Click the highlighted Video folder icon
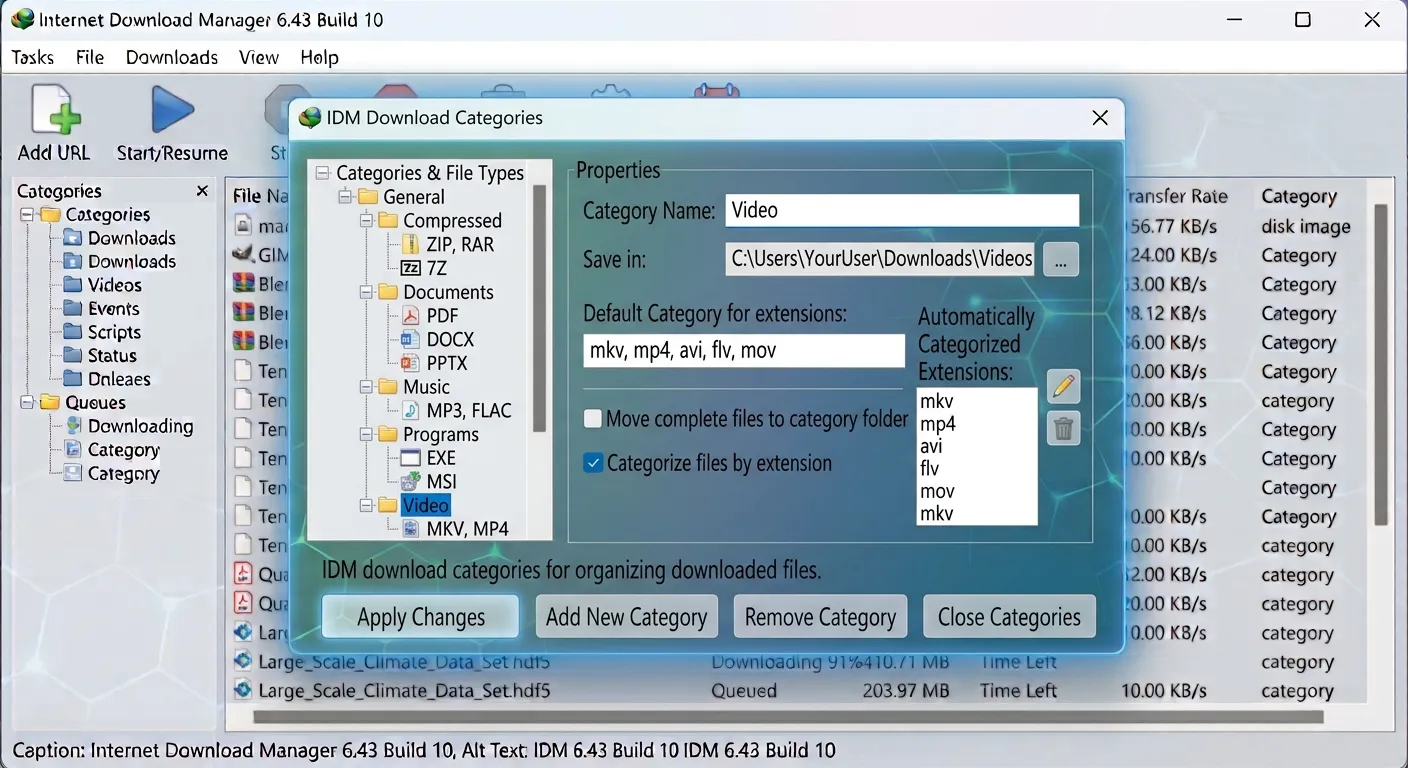Screen dimensions: 1408x768 [x=388, y=506]
